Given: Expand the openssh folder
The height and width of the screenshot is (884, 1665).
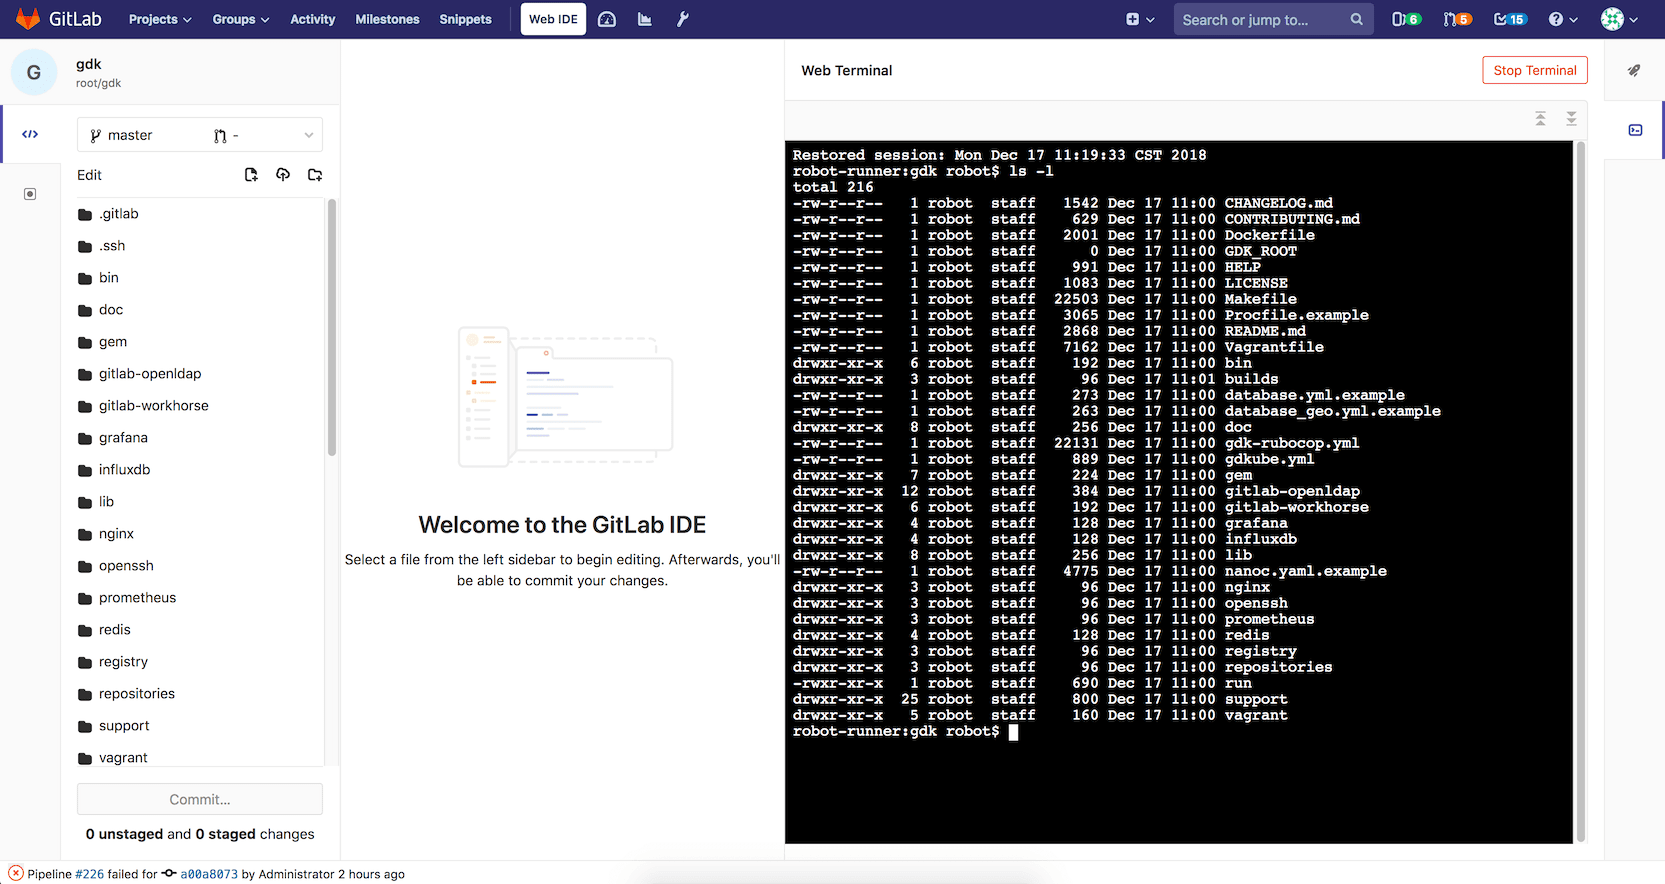Looking at the screenshot, I should (x=200, y=566).
